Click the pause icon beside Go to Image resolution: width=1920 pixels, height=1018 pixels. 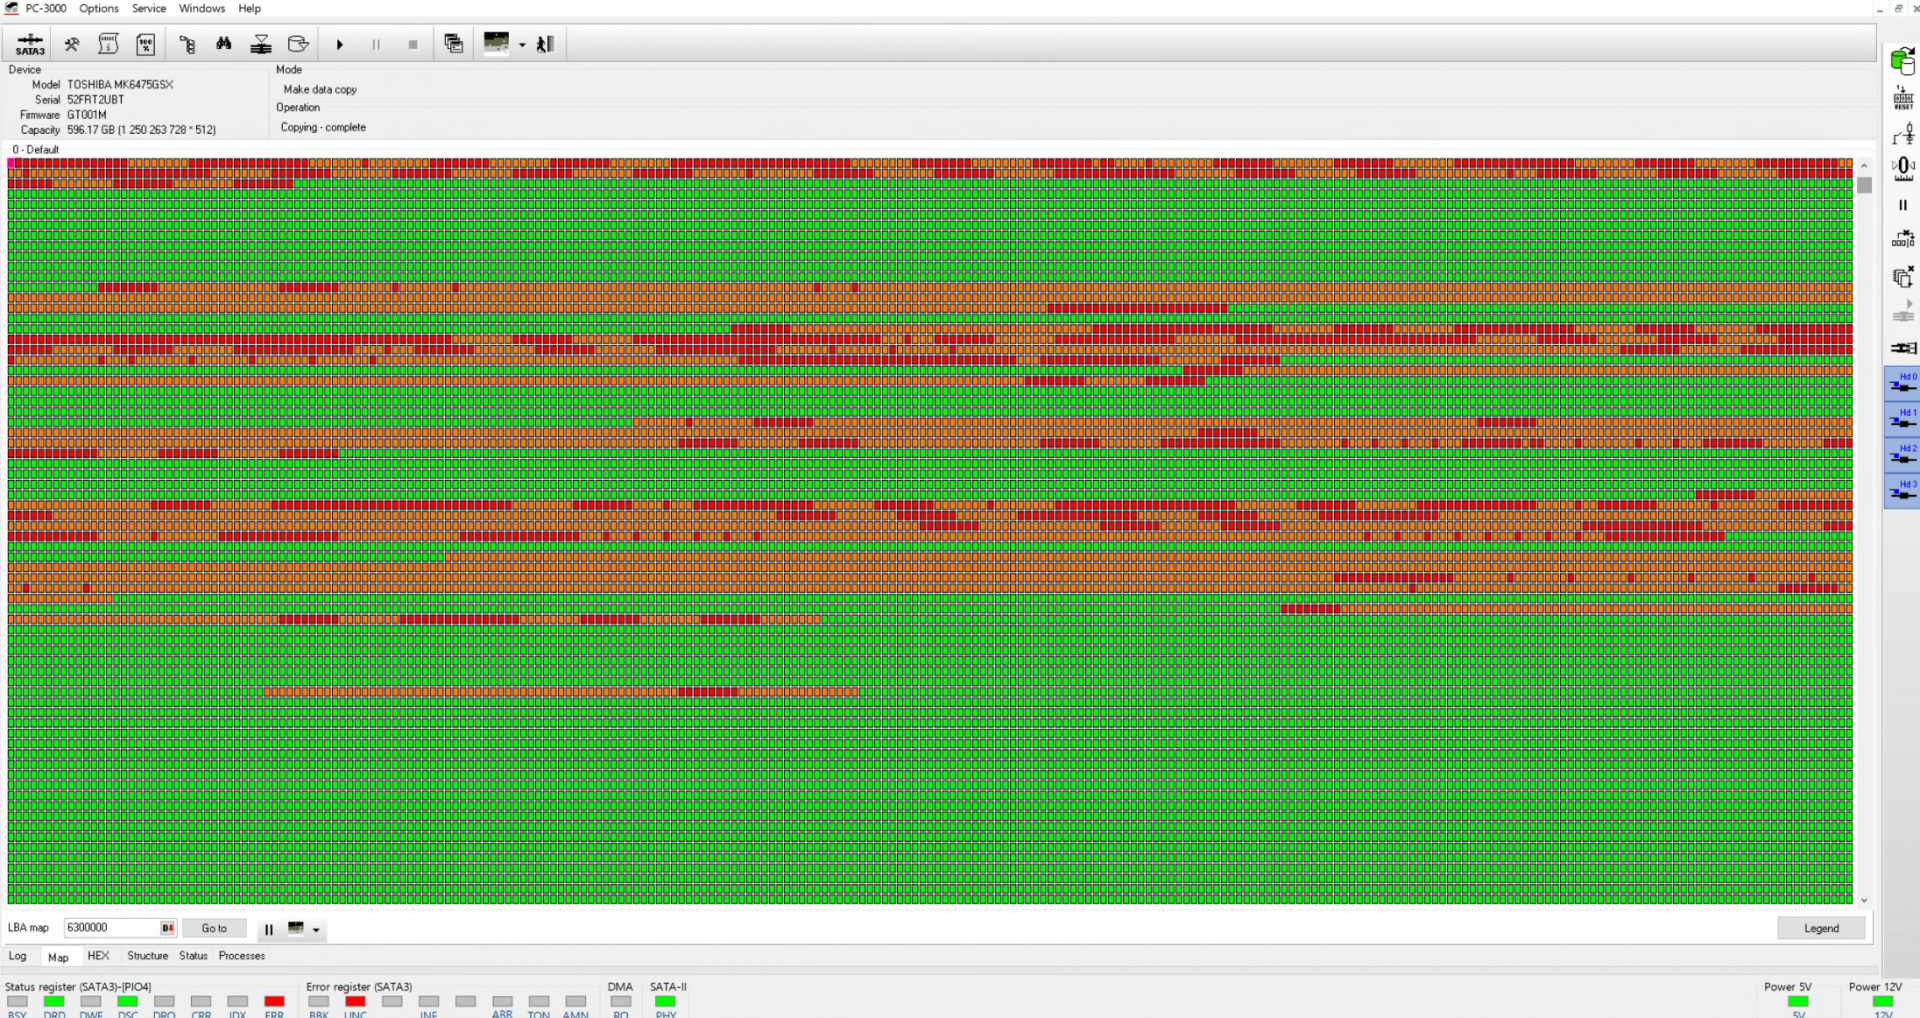tap(269, 929)
